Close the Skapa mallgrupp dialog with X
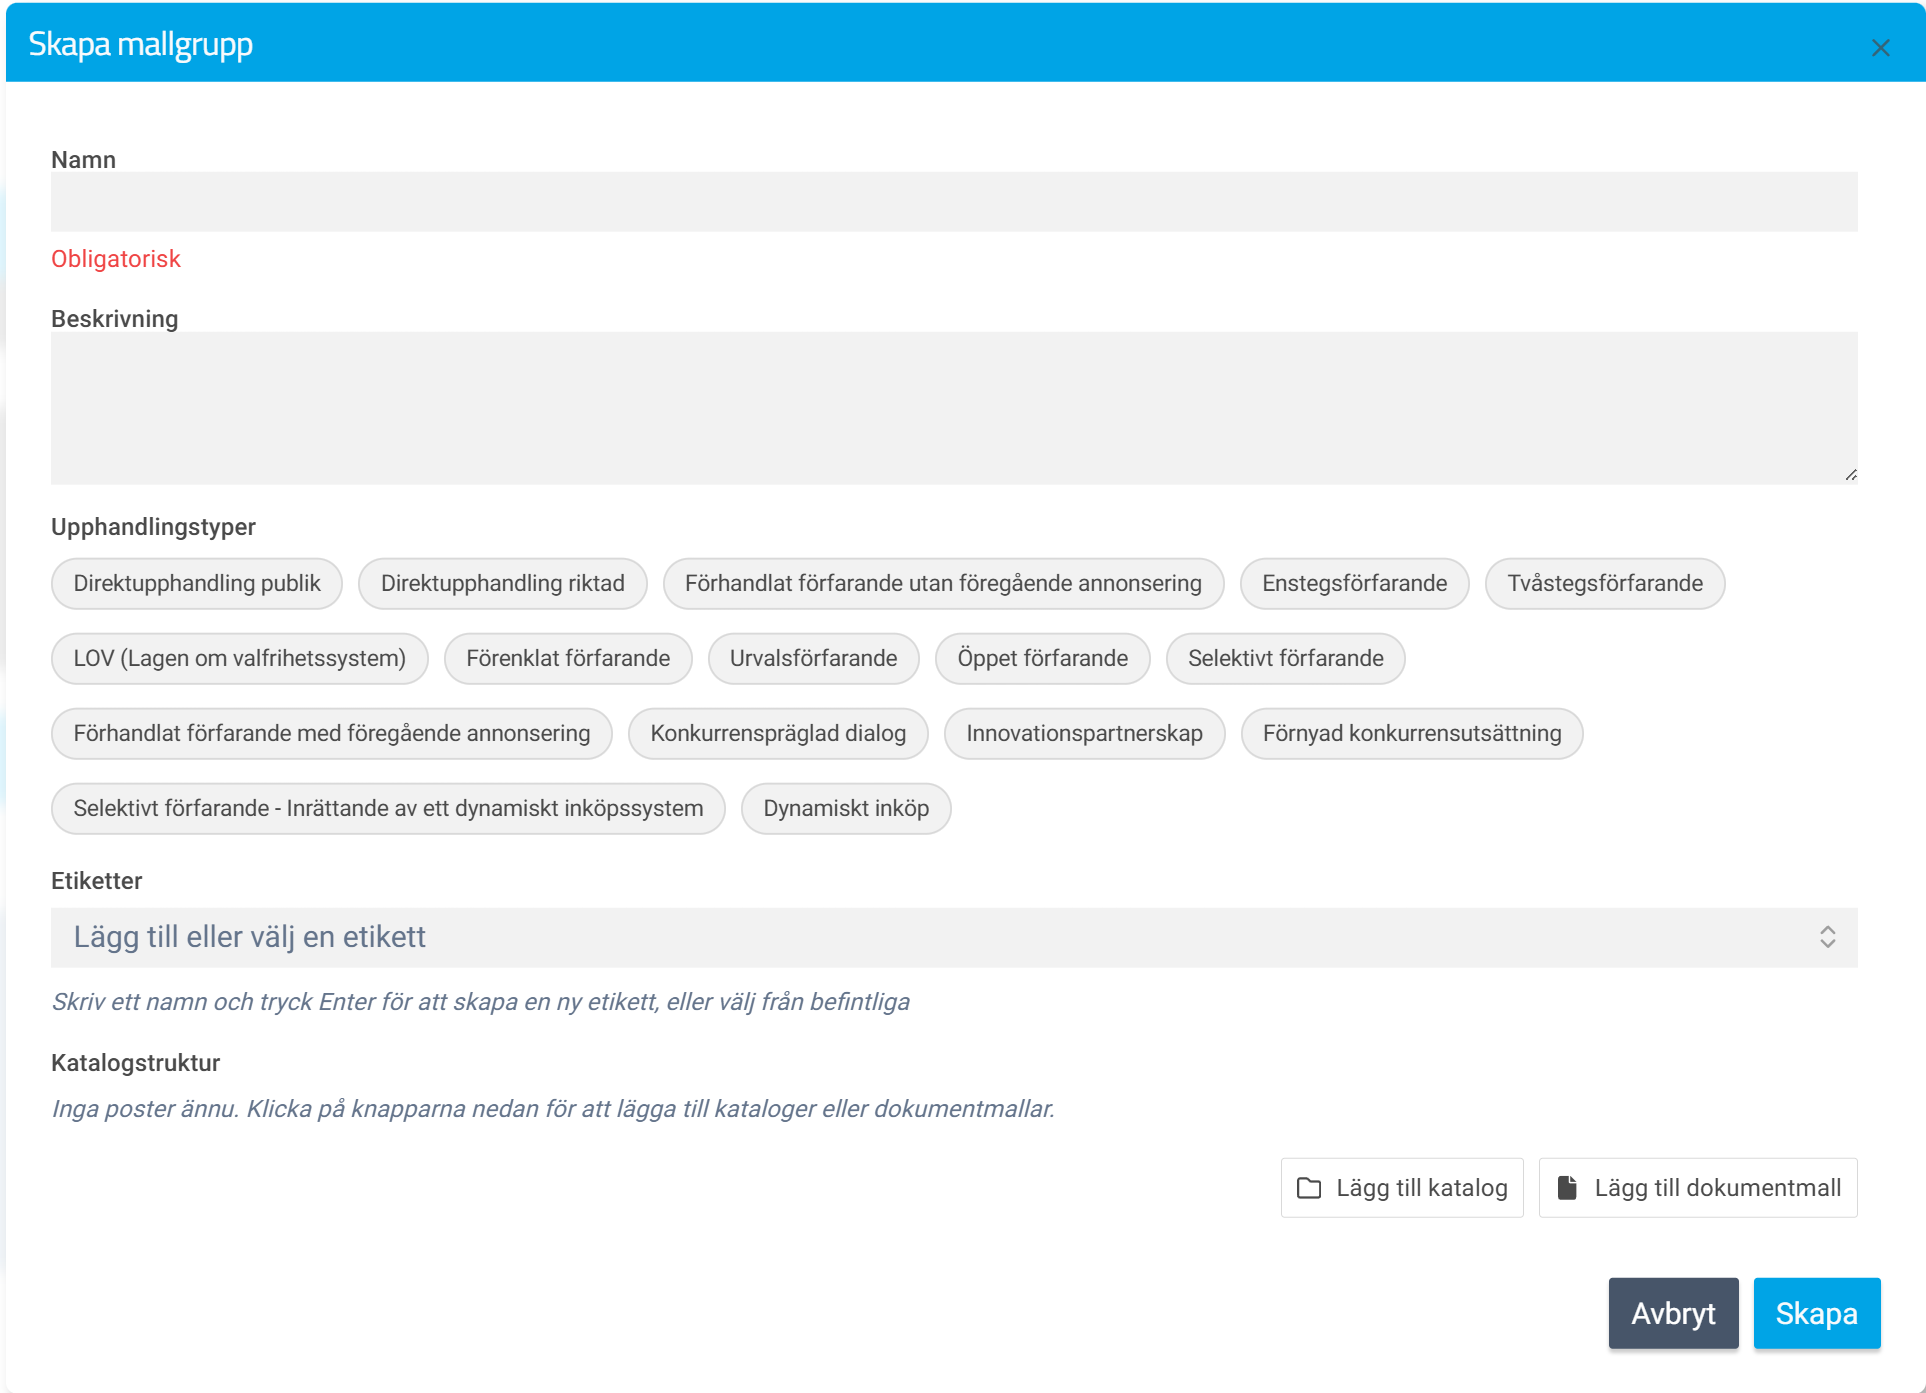This screenshot has width=1926, height=1393. [1880, 47]
